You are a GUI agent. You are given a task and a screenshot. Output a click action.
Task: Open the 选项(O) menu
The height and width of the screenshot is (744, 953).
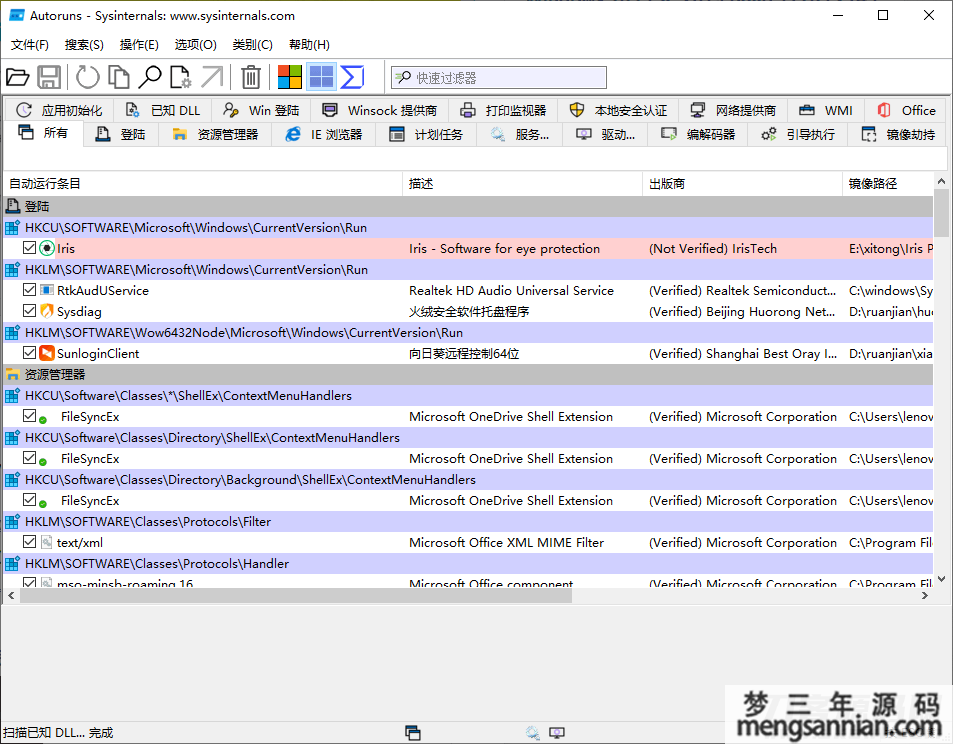196,44
